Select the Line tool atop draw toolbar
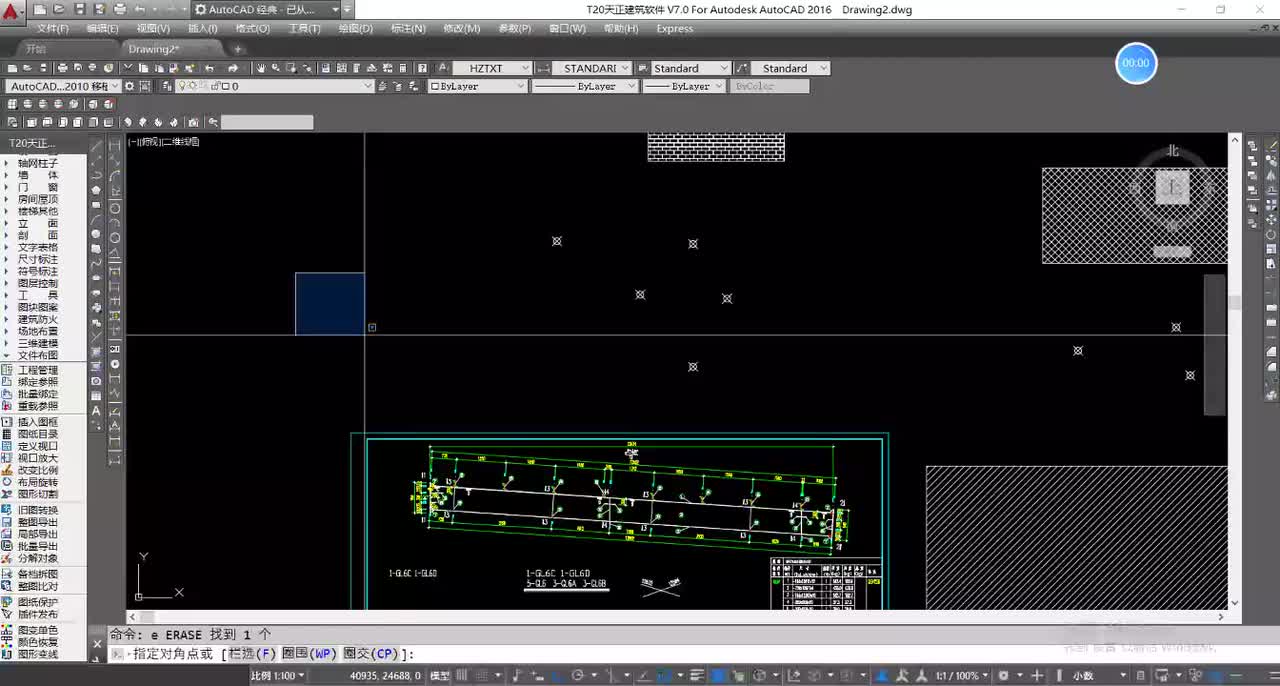1280x686 pixels. pyautogui.click(x=96, y=146)
